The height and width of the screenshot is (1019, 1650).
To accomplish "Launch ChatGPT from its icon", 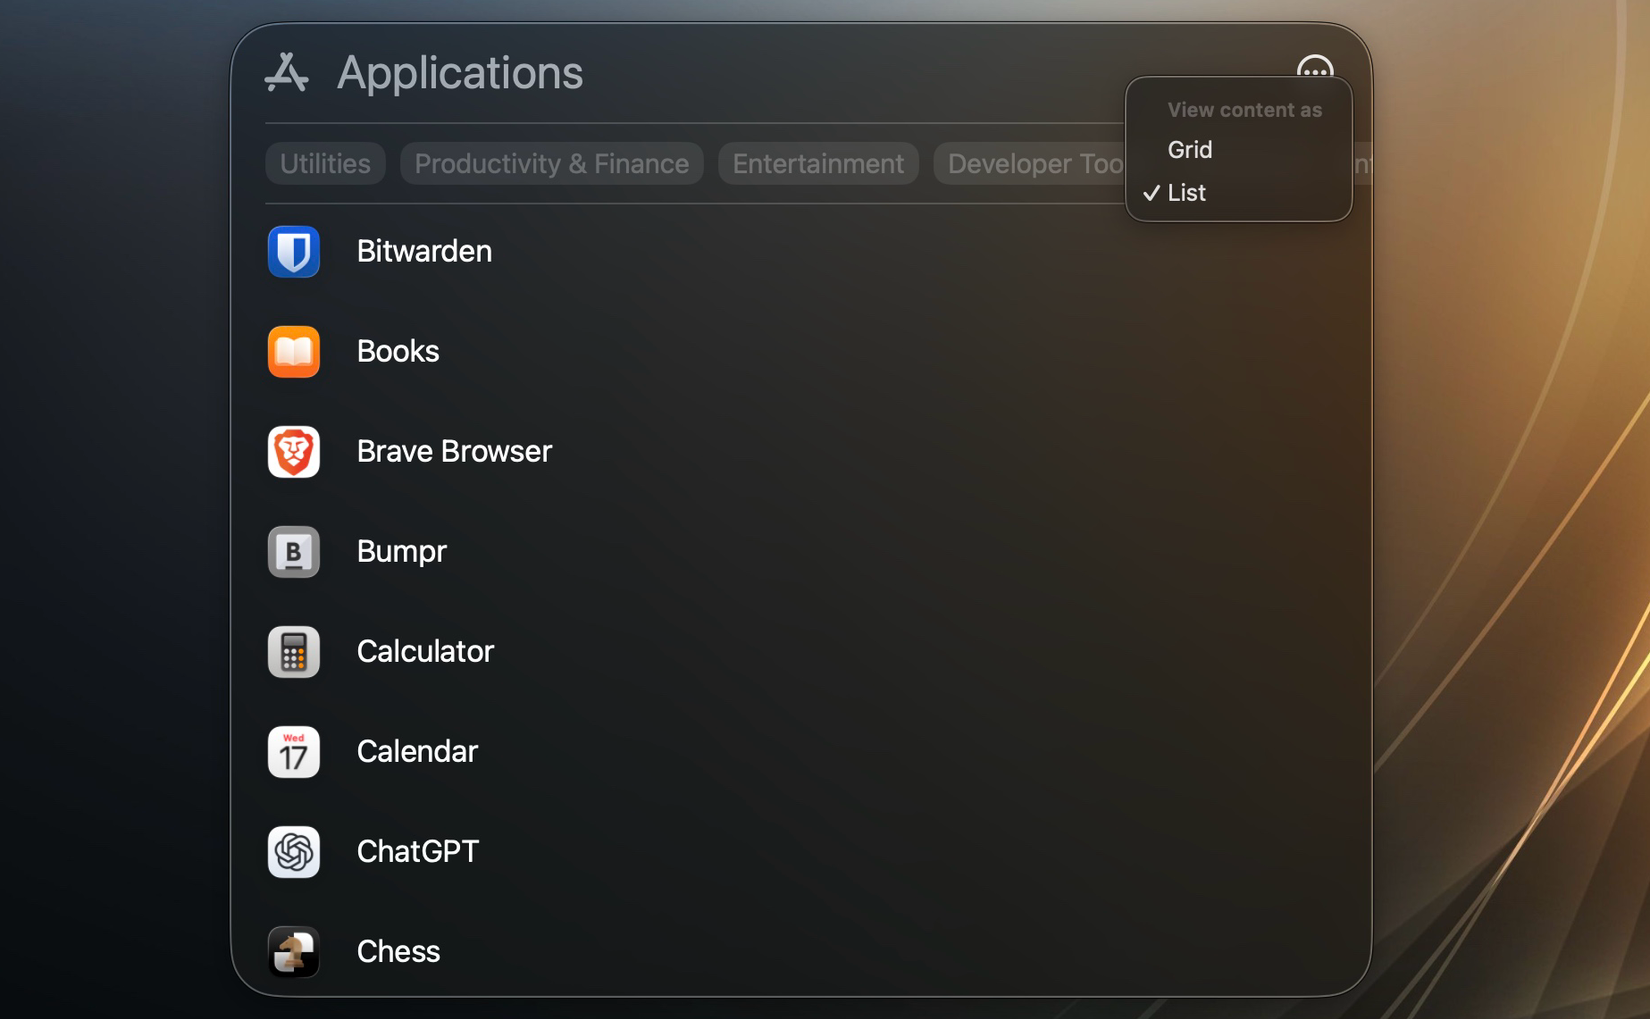I will [x=293, y=852].
